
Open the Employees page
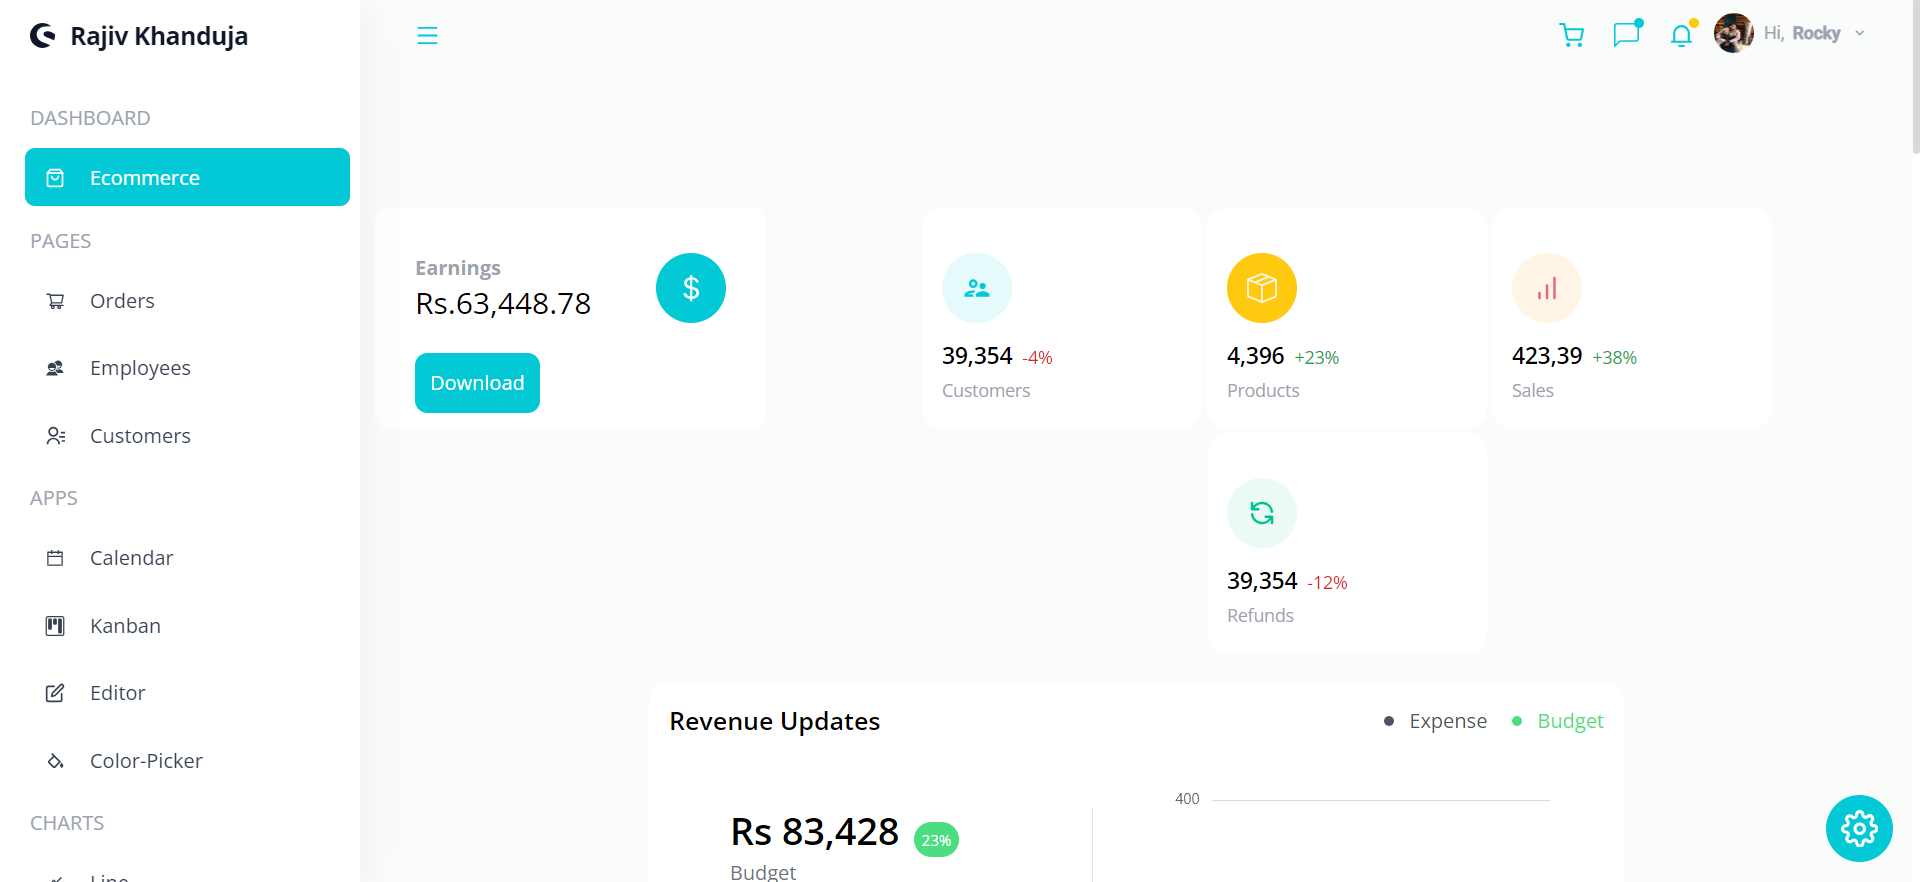pos(187,368)
